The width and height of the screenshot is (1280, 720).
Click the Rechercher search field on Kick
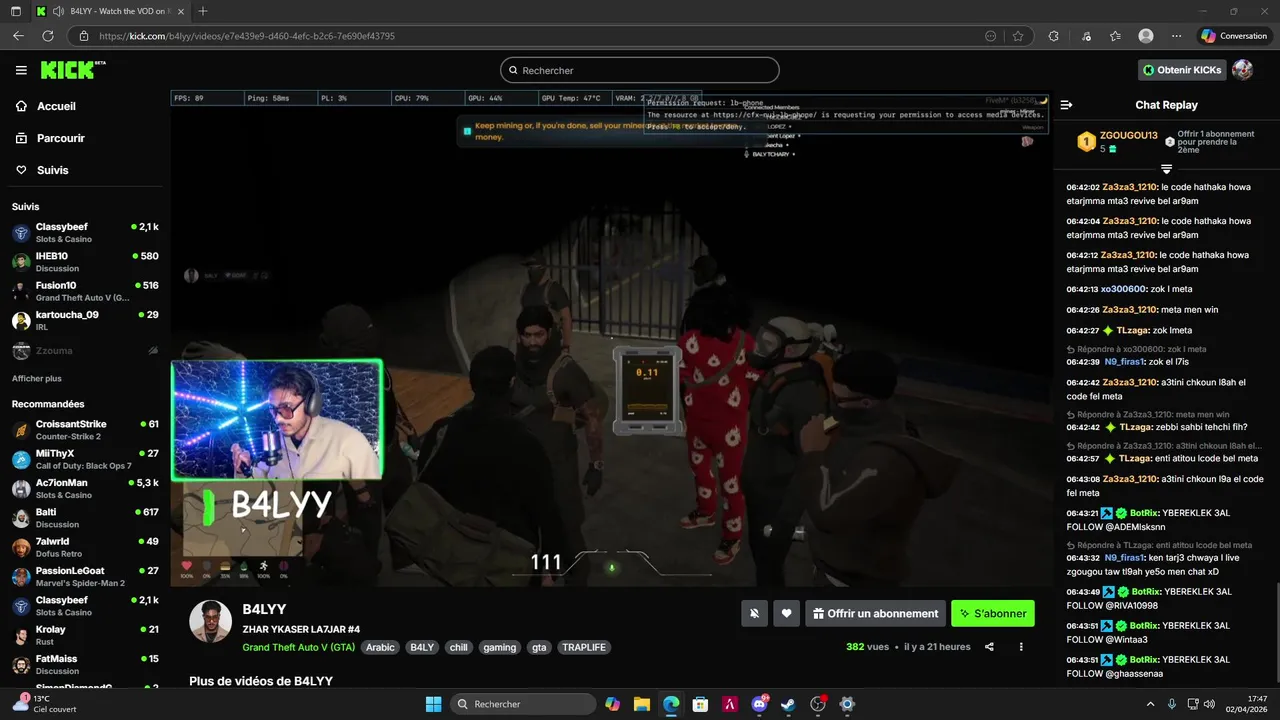coord(640,70)
